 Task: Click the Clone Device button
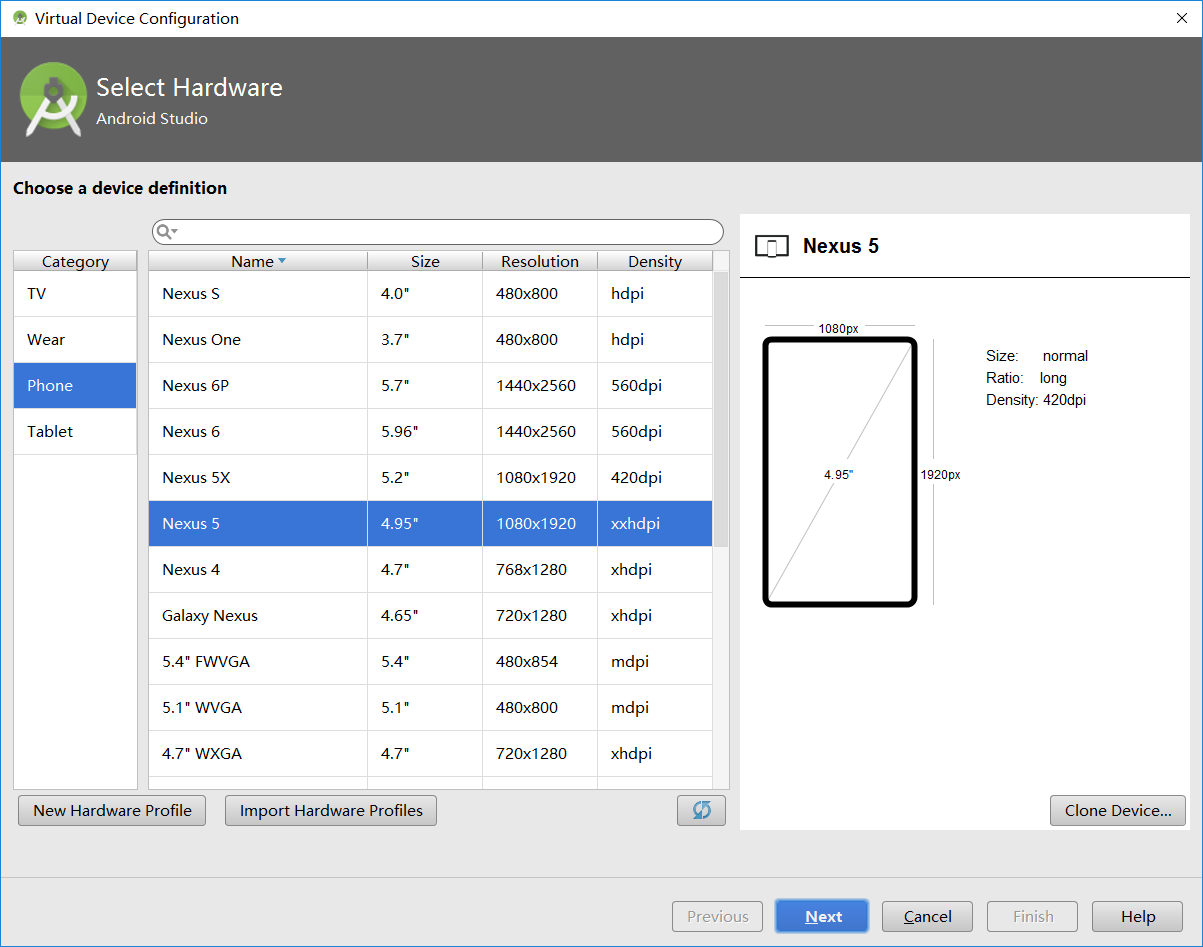[x=1118, y=810]
